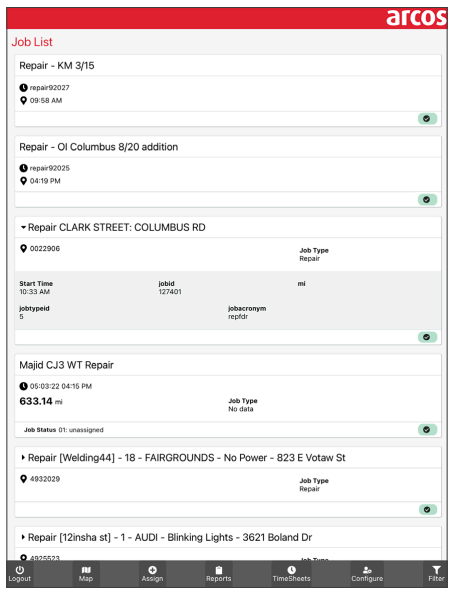Toggle green check on OI Columbus 8/20 addition

[x=427, y=200]
